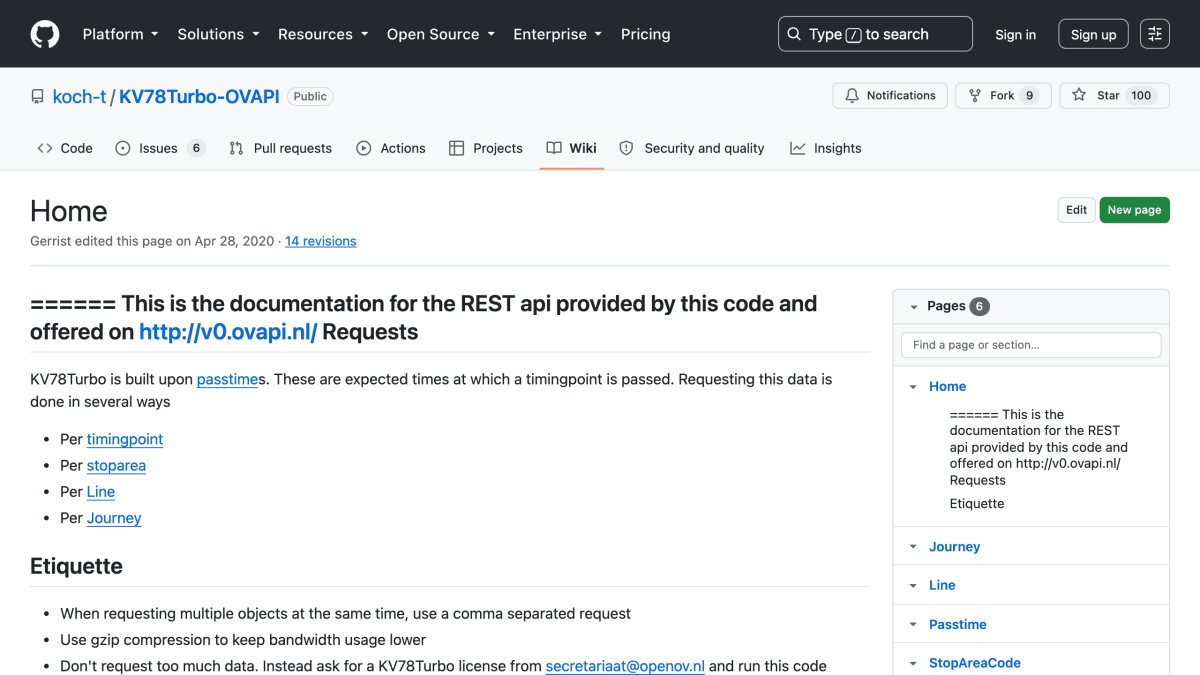Open the Home page in sidebar

click(947, 387)
